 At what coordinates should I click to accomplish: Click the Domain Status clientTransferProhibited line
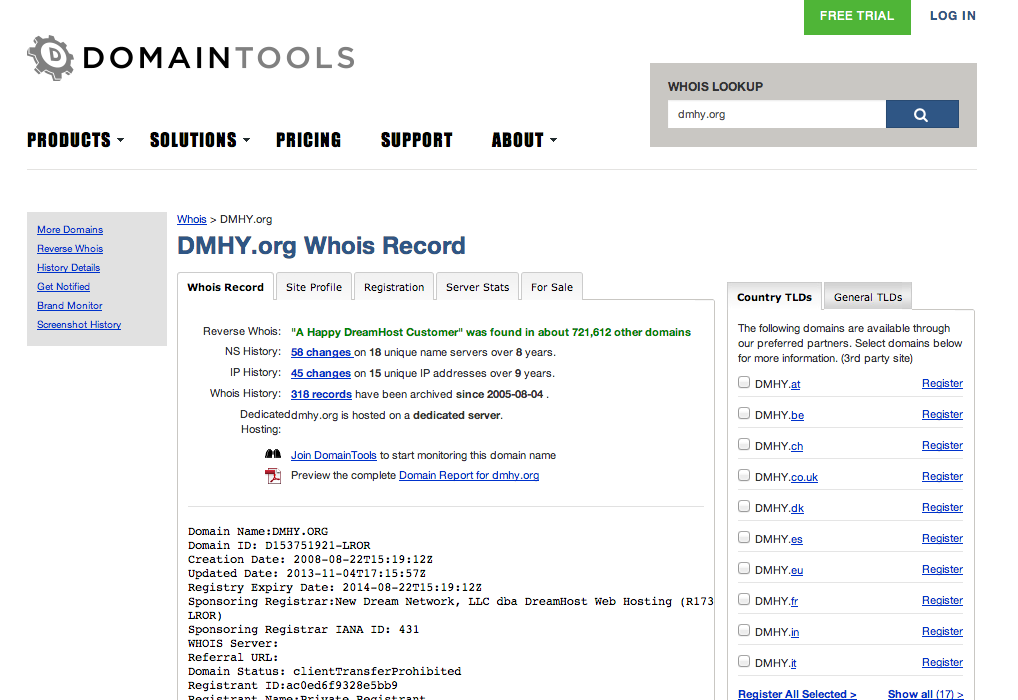click(x=325, y=671)
